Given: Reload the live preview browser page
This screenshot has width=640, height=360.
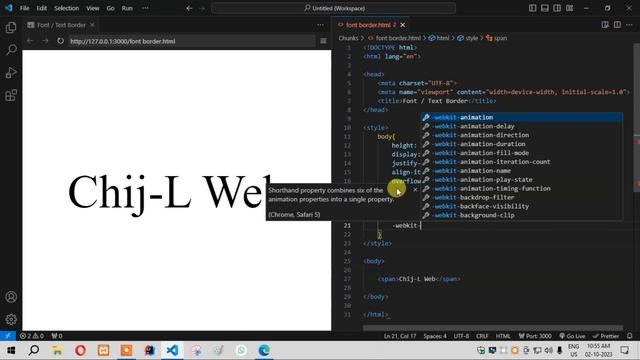Looking at the screenshot, I should pyautogui.click(x=60, y=41).
